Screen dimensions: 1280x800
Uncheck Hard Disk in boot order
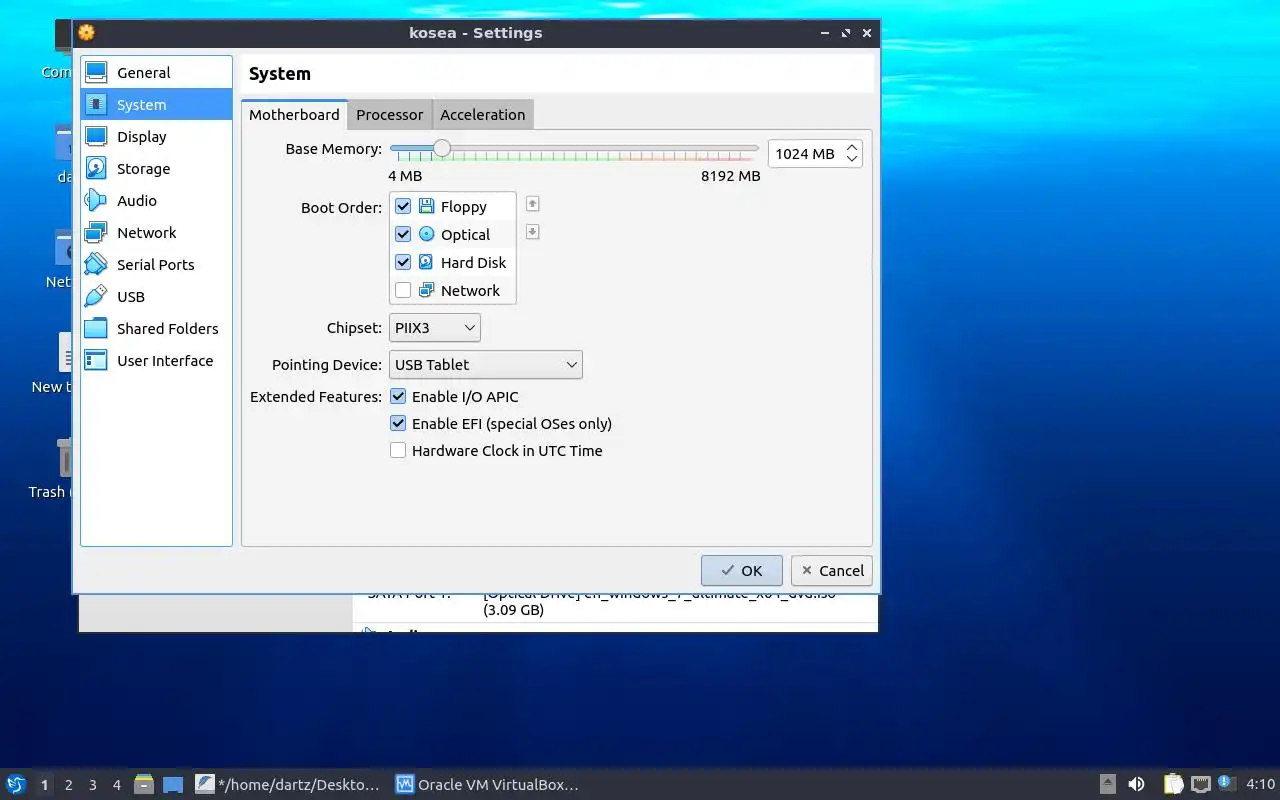coord(403,263)
